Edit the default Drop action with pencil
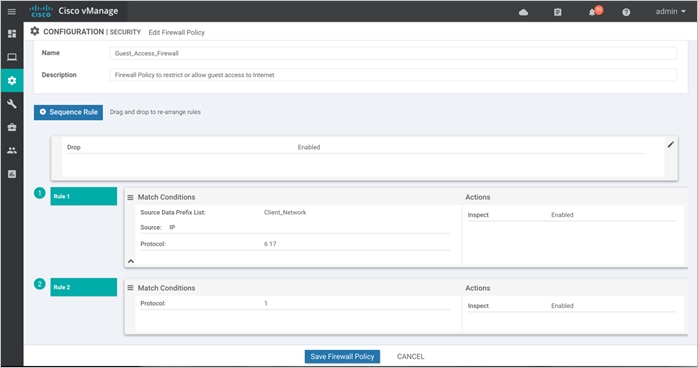698x368 pixels. [x=670, y=144]
